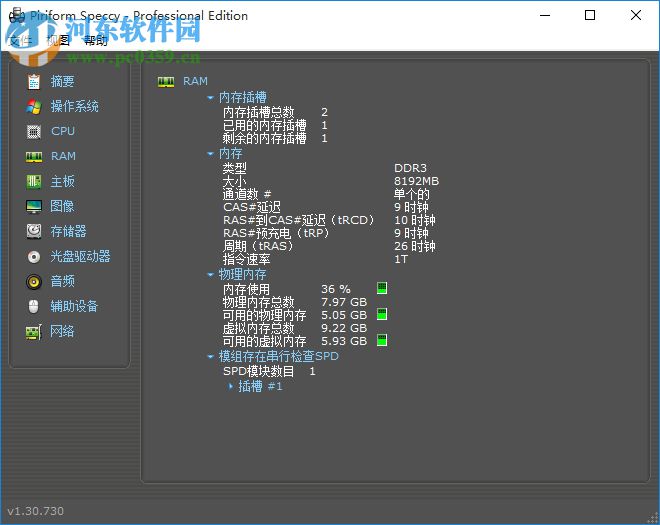Open the 摘要 summary clipboard icon
The image size is (660, 525).
[34, 82]
